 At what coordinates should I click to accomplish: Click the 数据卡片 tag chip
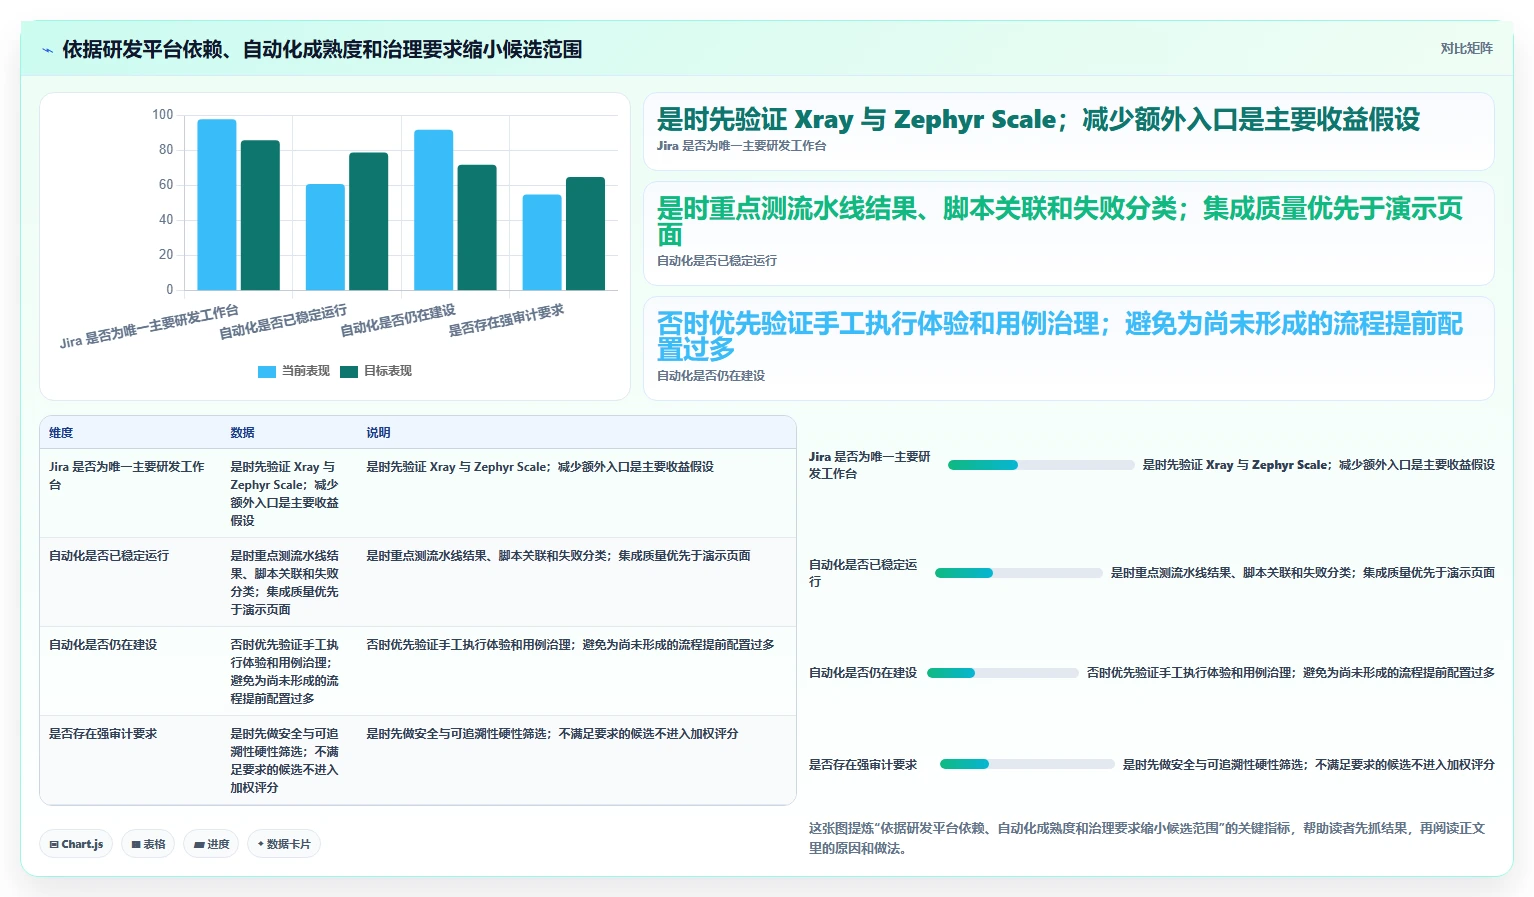pos(284,844)
